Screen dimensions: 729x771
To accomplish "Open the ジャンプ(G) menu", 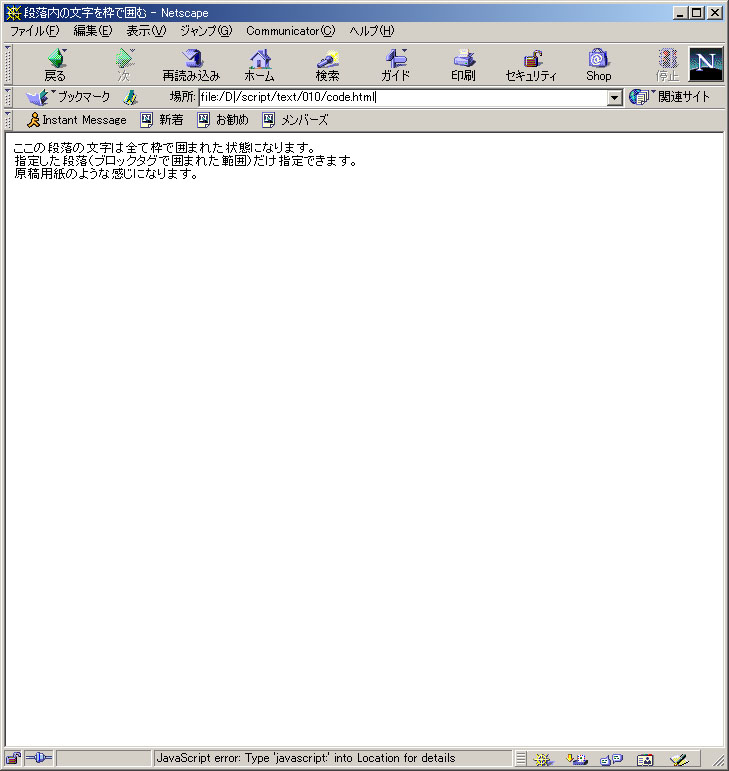I will tap(205, 31).
